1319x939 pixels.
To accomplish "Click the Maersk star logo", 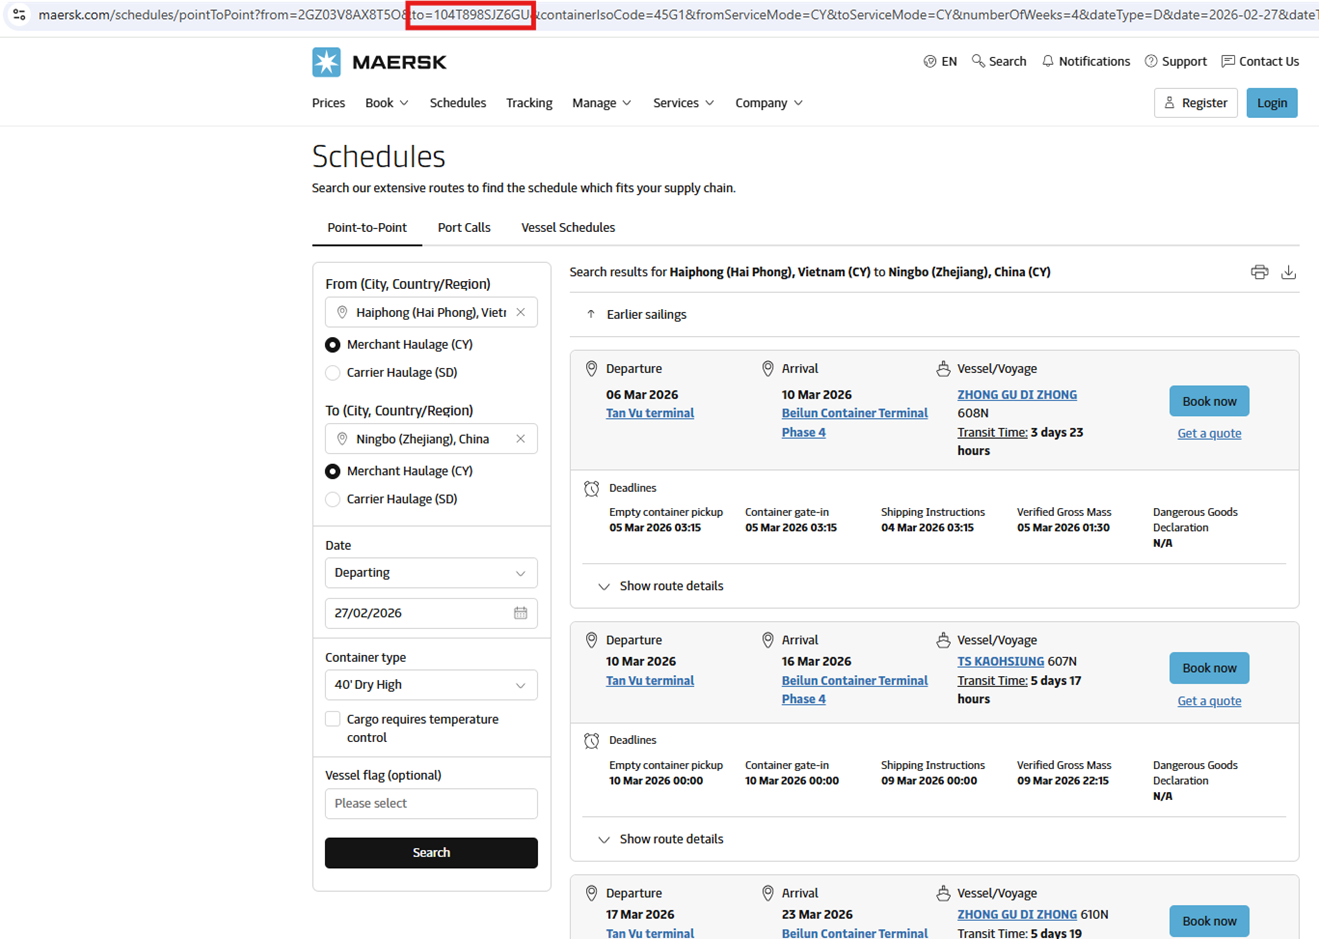I will click(327, 62).
